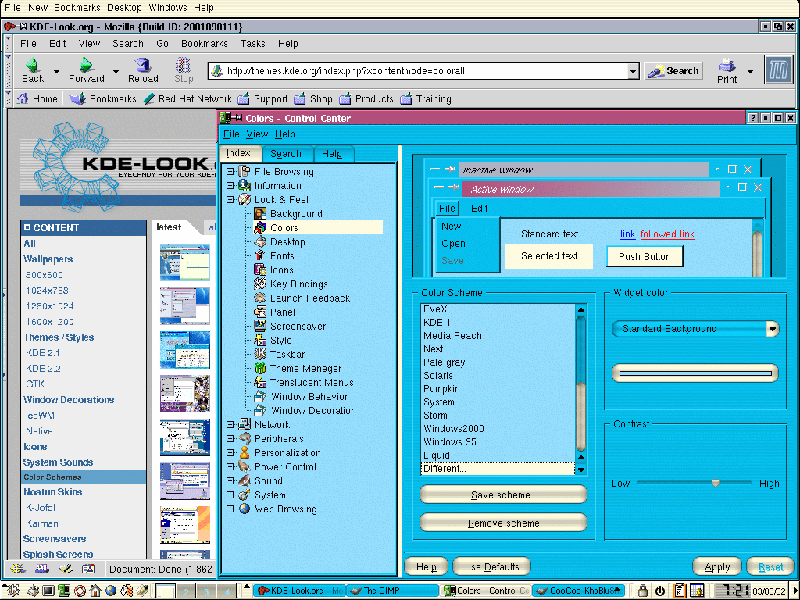Switch to the Search tab in Control Center
This screenshot has width=800, height=600.
coord(286,154)
